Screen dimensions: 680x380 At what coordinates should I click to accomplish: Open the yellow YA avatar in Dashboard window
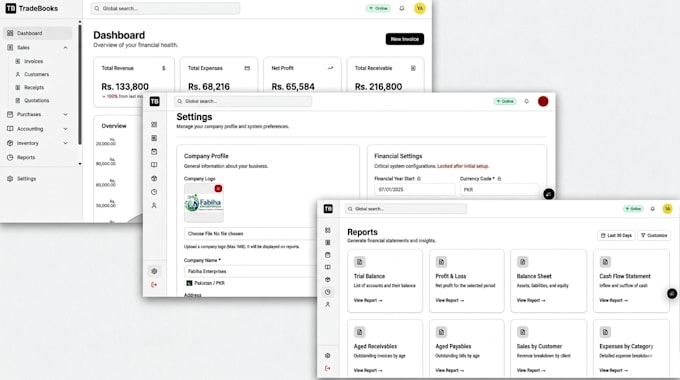click(420, 8)
